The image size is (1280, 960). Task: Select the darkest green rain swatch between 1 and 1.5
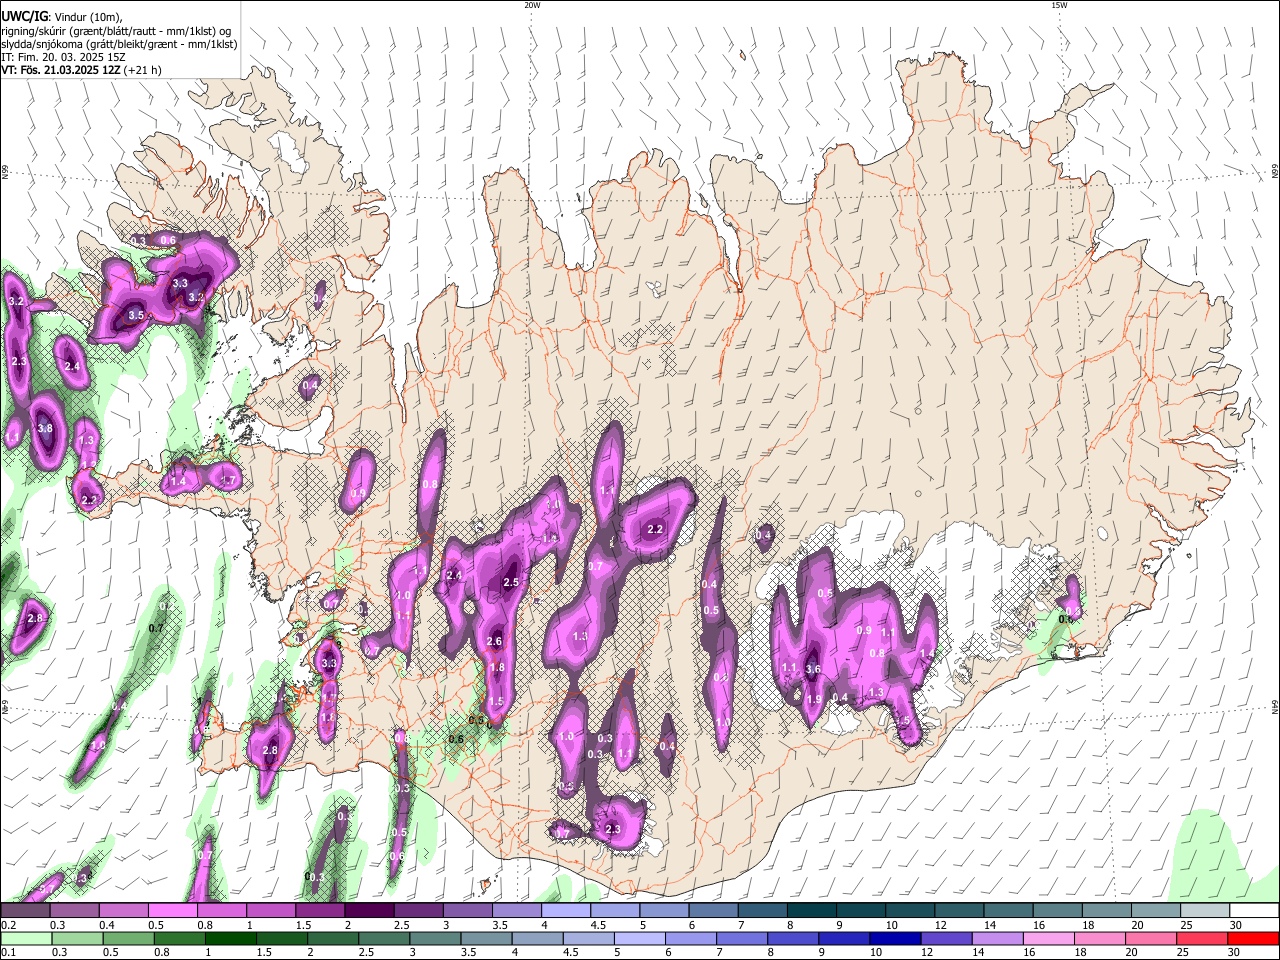[233, 938]
